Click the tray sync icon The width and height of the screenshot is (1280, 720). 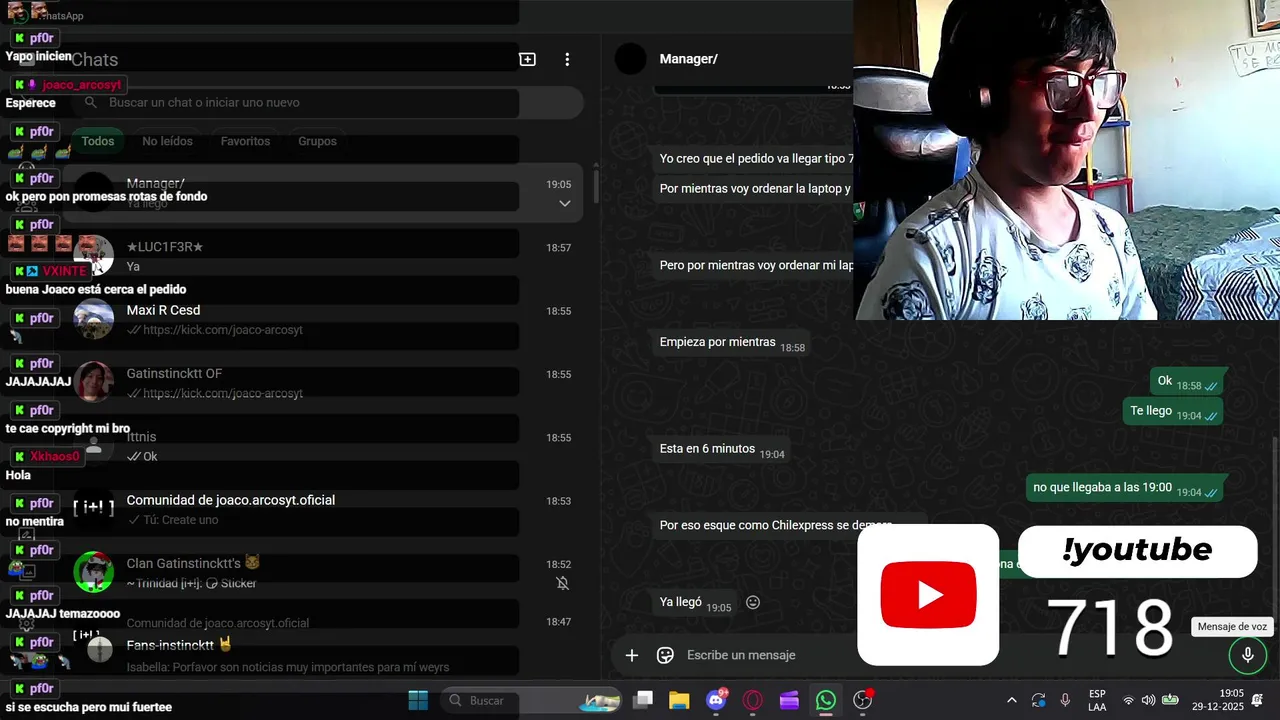[x=1038, y=700]
